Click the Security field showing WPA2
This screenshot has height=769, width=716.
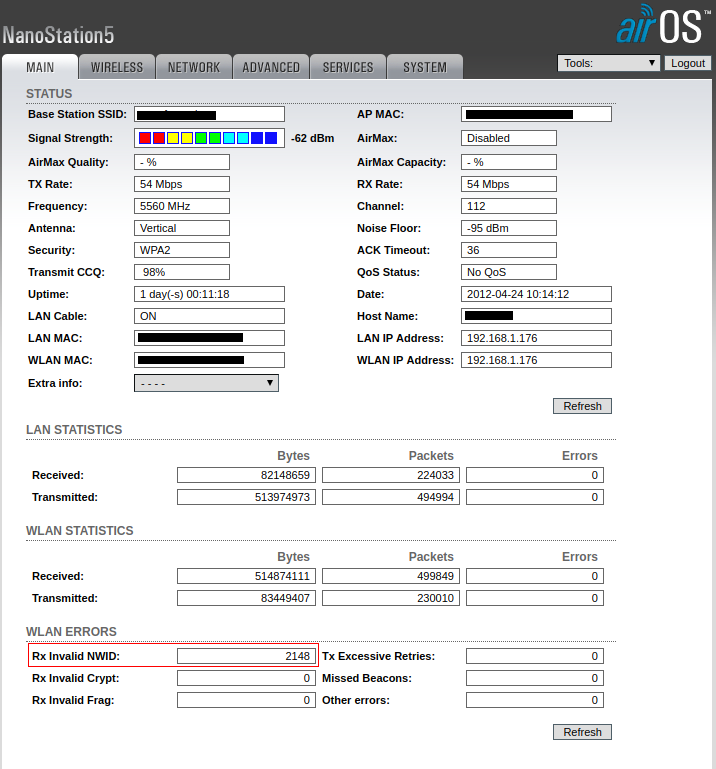click(x=181, y=250)
